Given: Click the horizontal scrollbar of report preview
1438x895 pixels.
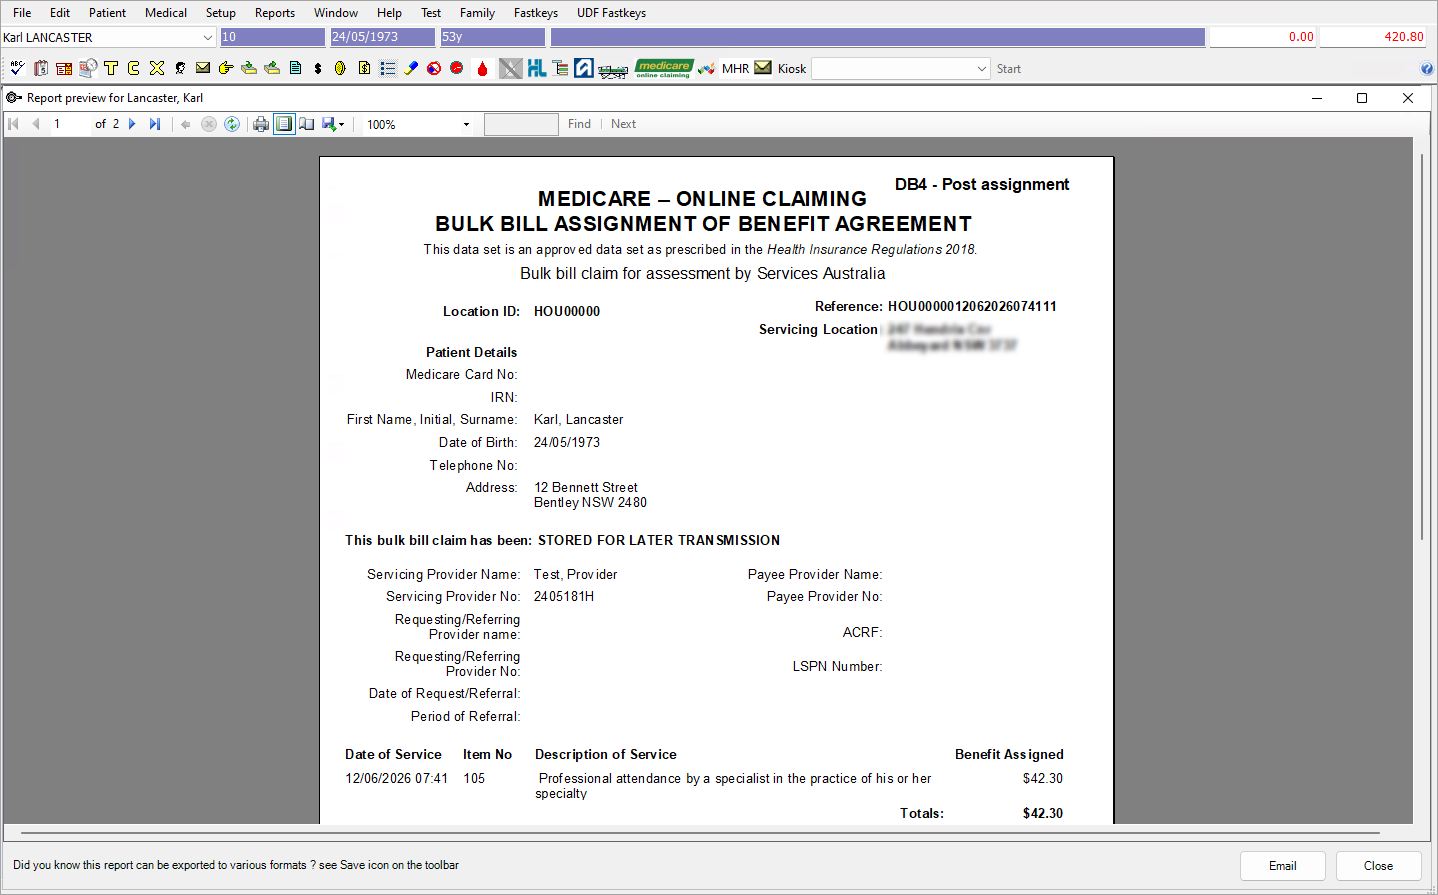Looking at the screenshot, I should [x=700, y=832].
